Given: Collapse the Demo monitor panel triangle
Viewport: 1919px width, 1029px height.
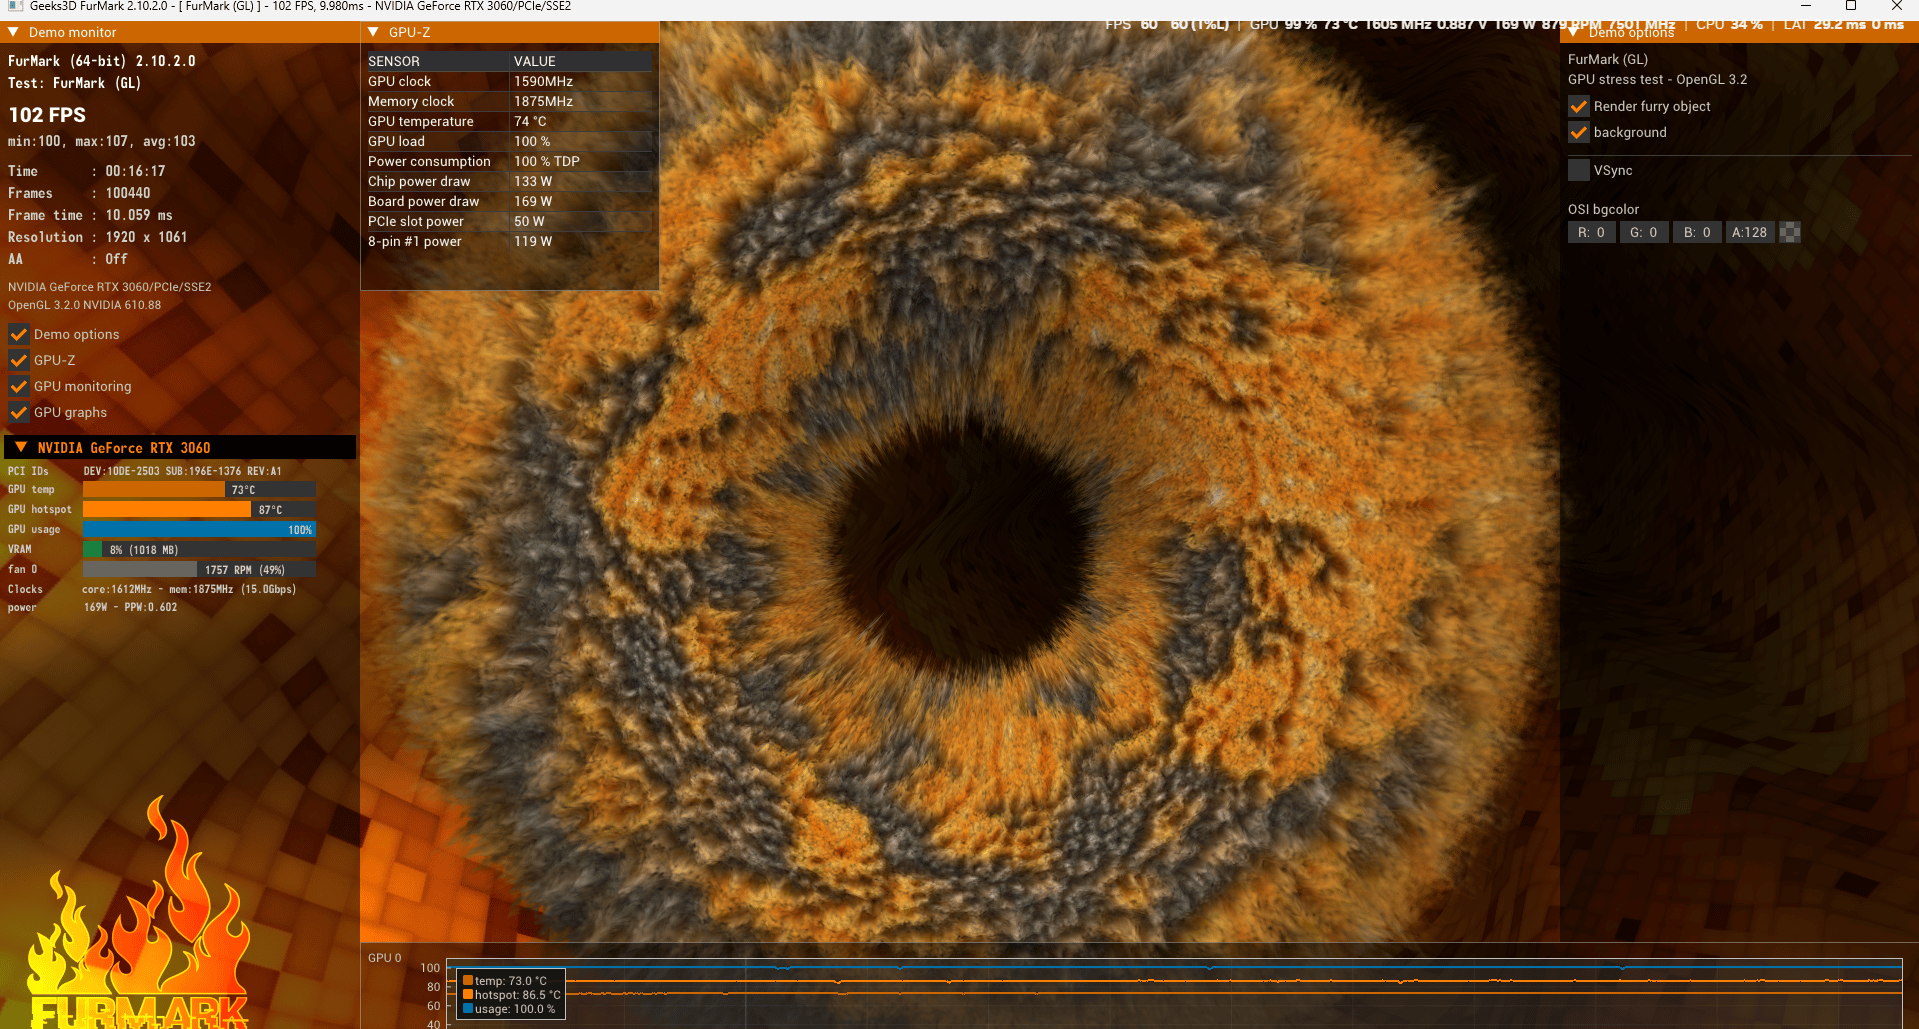Looking at the screenshot, I should click(x=14, y=32).
